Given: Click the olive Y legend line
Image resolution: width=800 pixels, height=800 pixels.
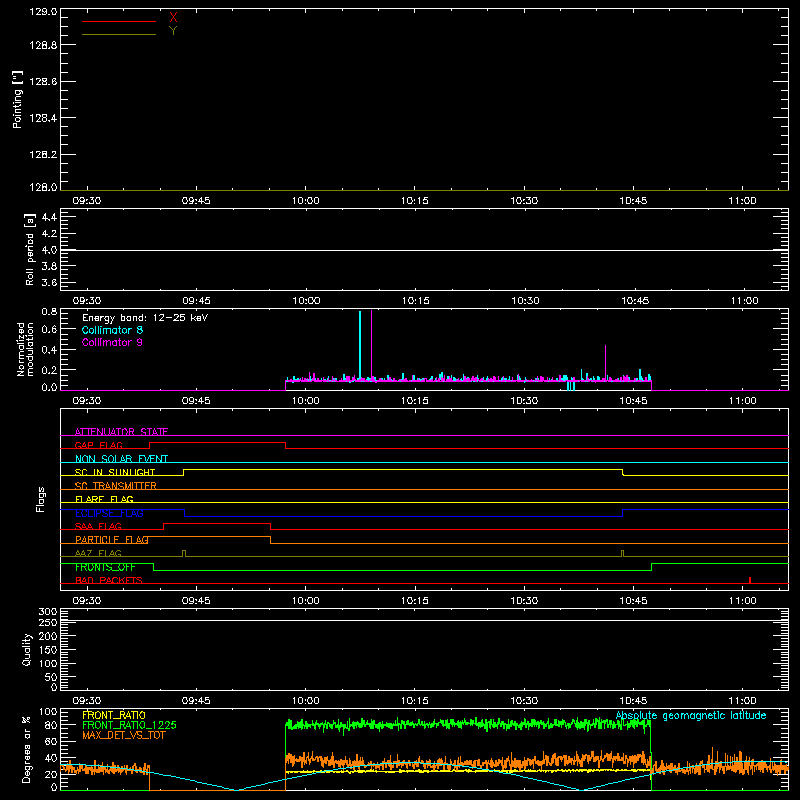Looking at the screenshot, I should (x=119, y=34).
